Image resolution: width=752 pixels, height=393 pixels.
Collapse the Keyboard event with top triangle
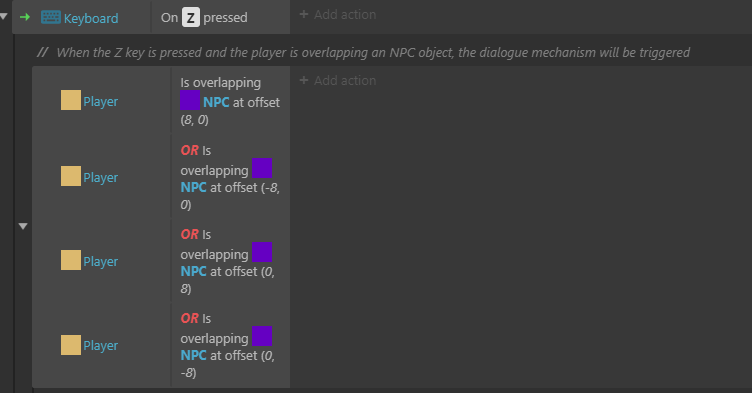click(x=3, y=16)
